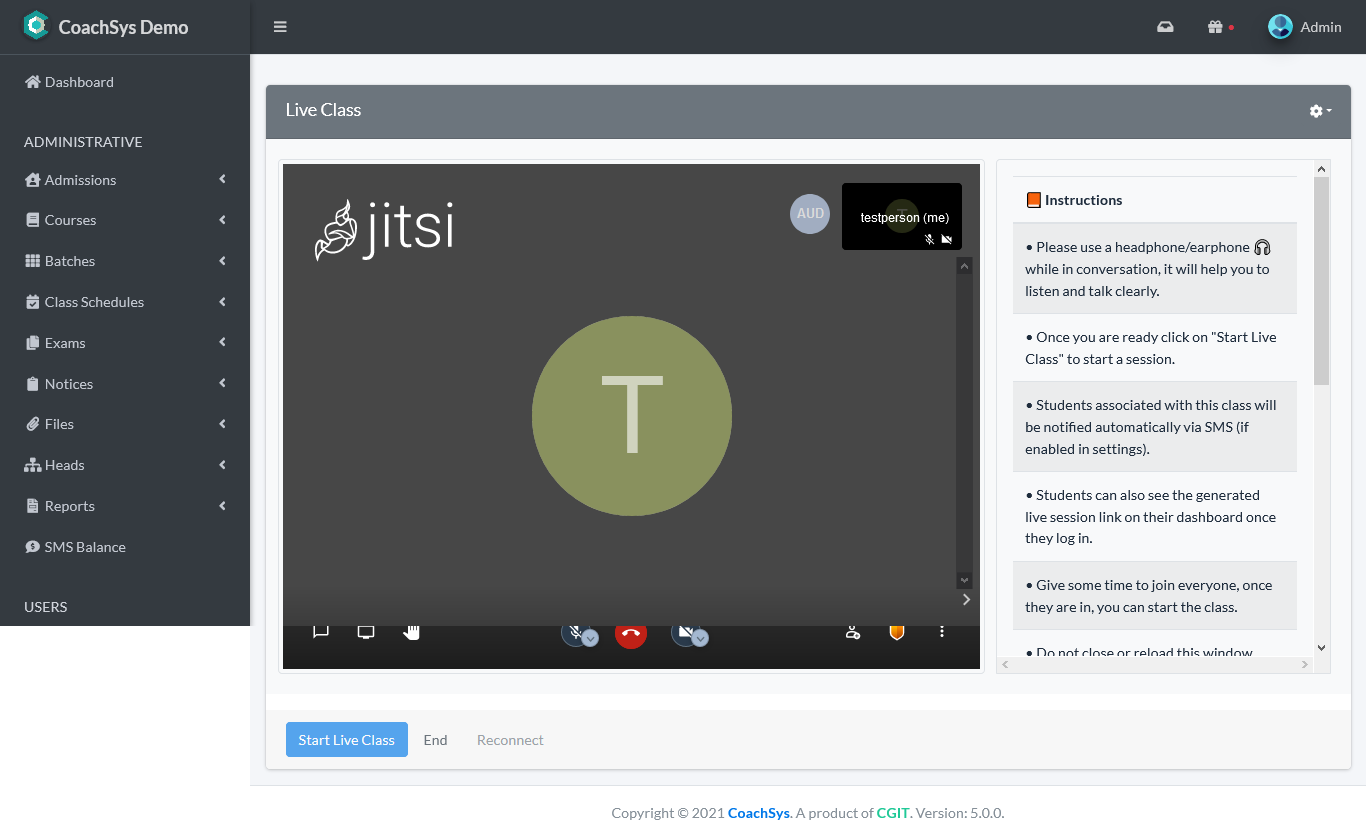
Task: Open audio settings arrow beside microphone
Action: pos(591,638)
